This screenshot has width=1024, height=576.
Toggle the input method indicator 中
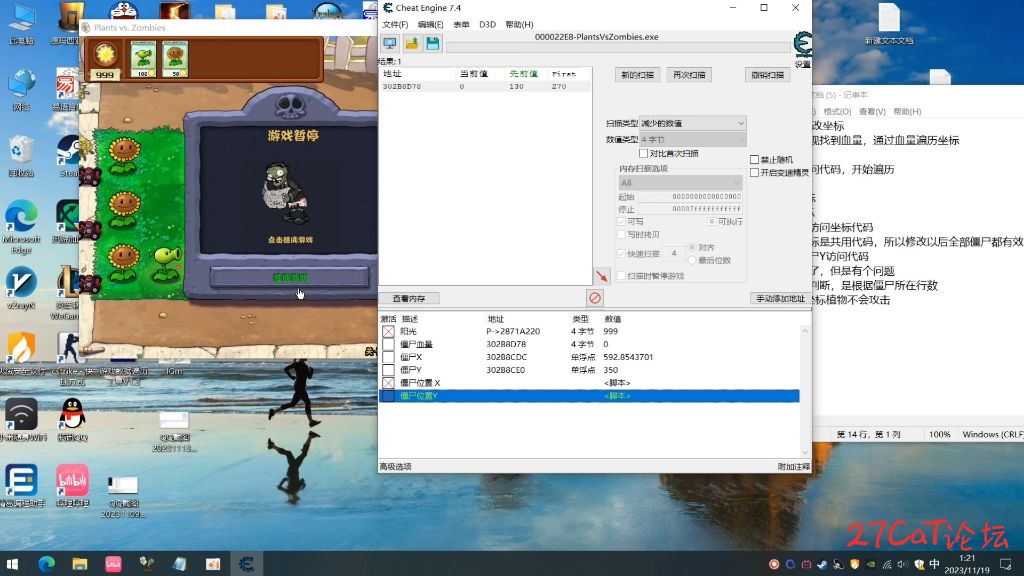(935, 564)
